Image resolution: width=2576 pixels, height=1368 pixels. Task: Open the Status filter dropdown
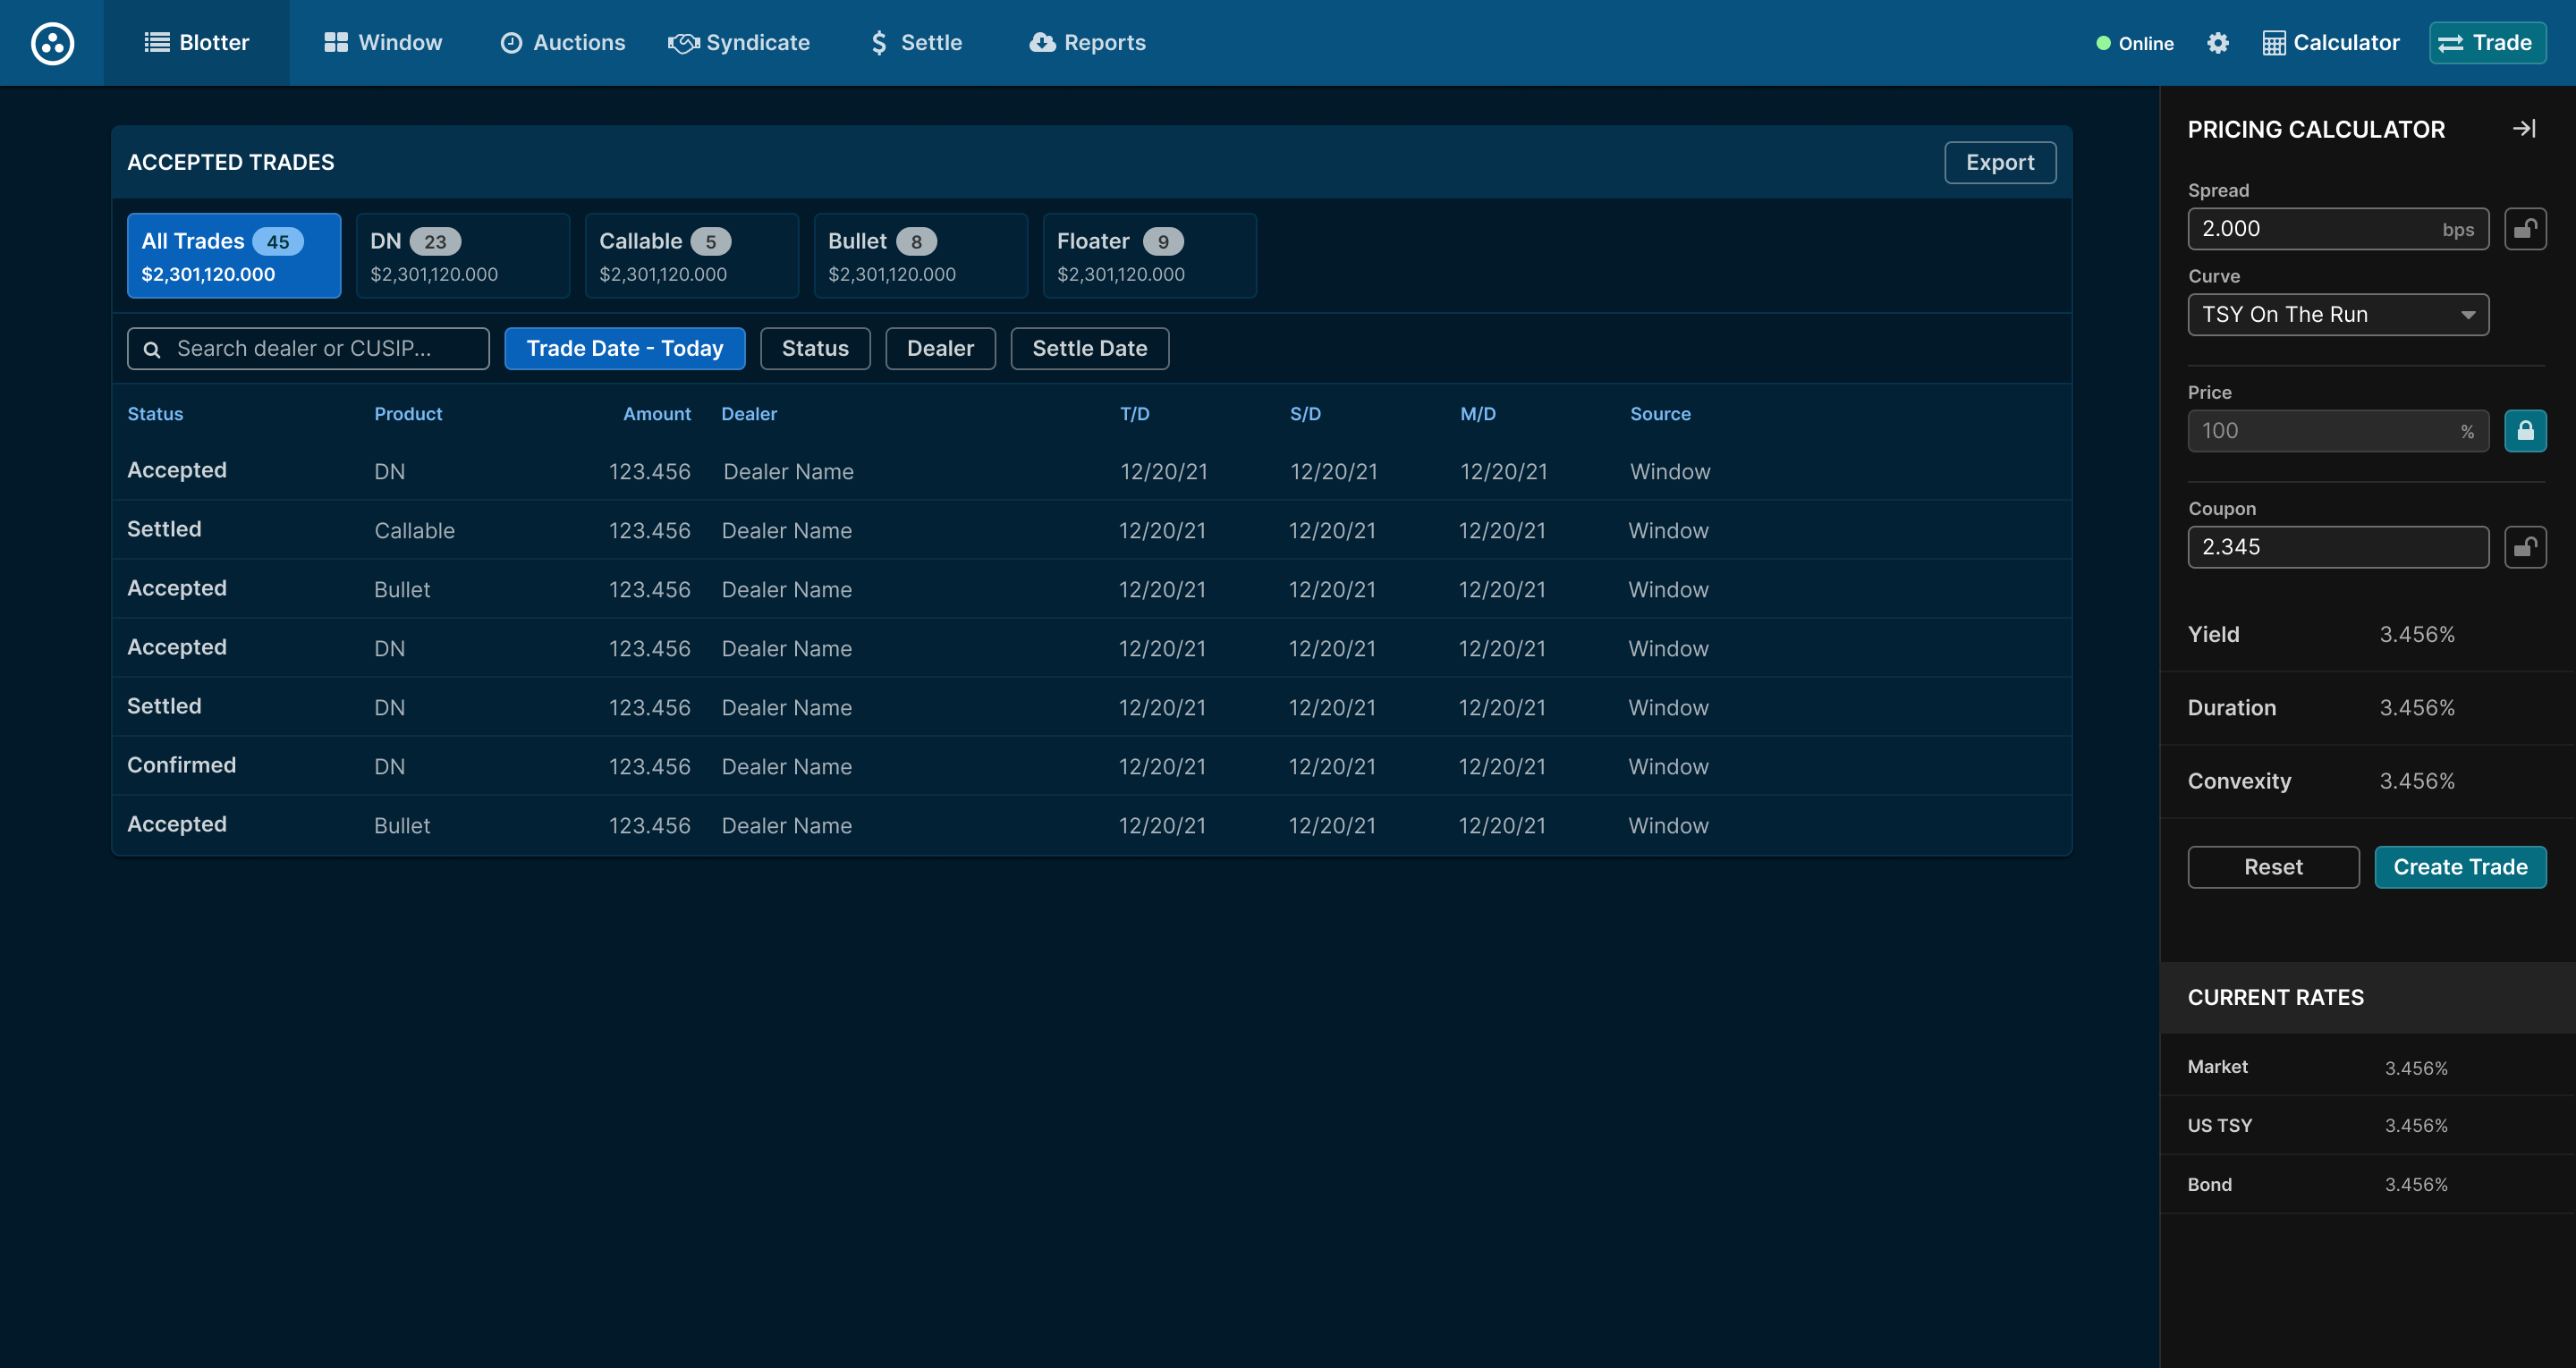815,349
